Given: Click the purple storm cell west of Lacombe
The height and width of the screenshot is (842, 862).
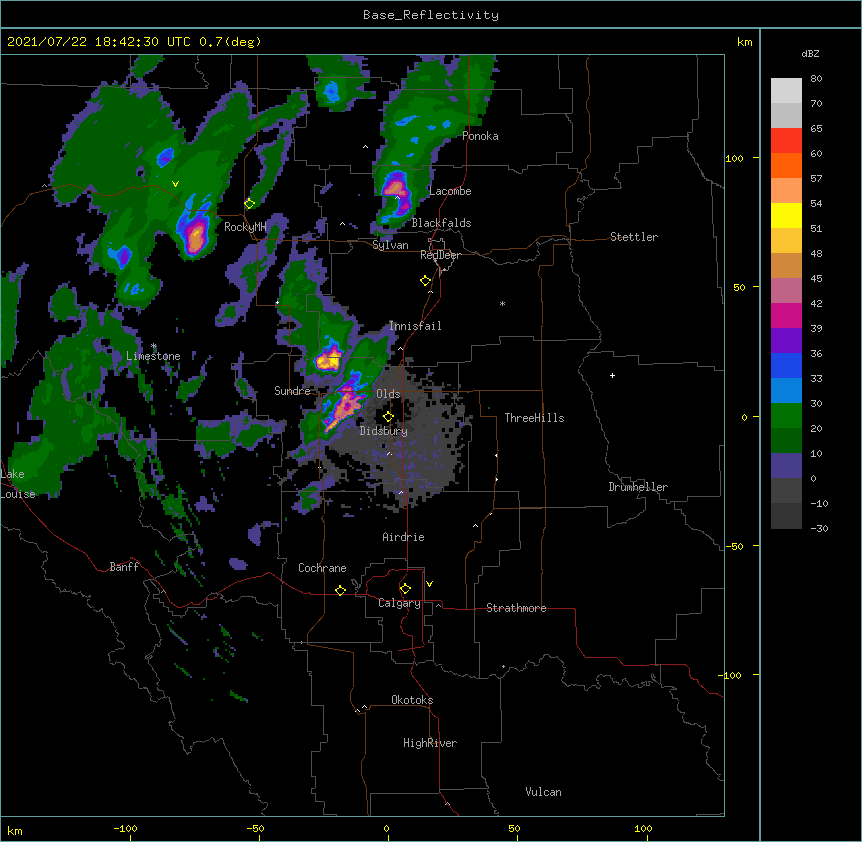Looking at the screenshot, I should pyautogui.click(x=397, y=193).
